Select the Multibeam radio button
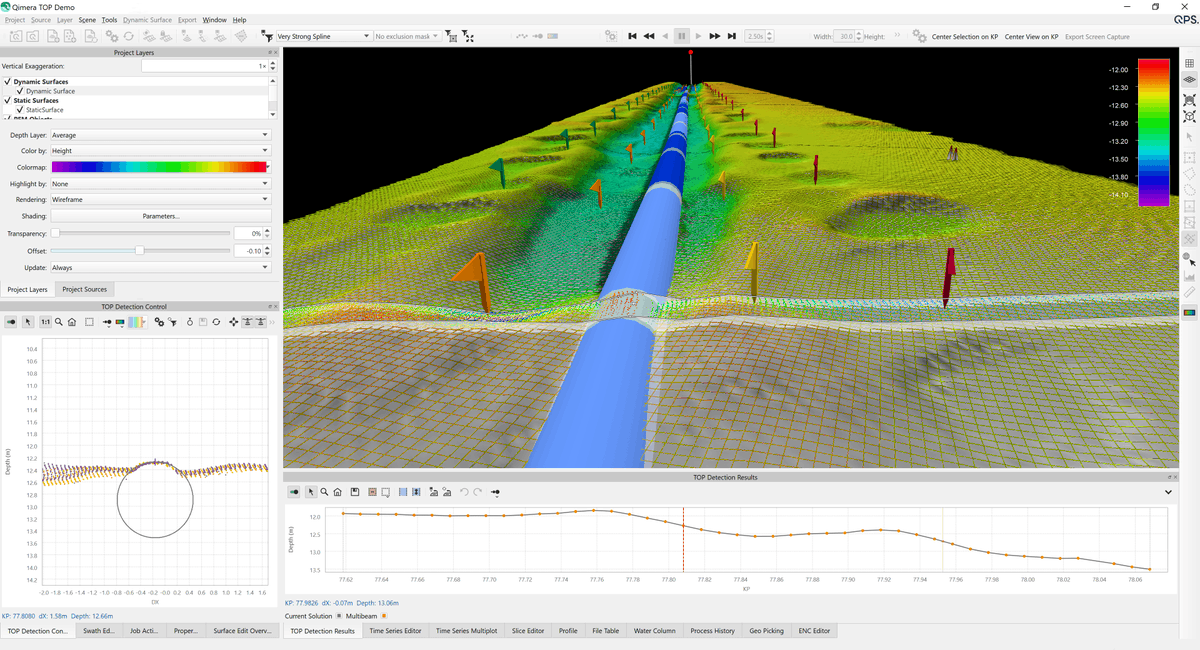The image size is (1200, 650). [x=384, y=616]
